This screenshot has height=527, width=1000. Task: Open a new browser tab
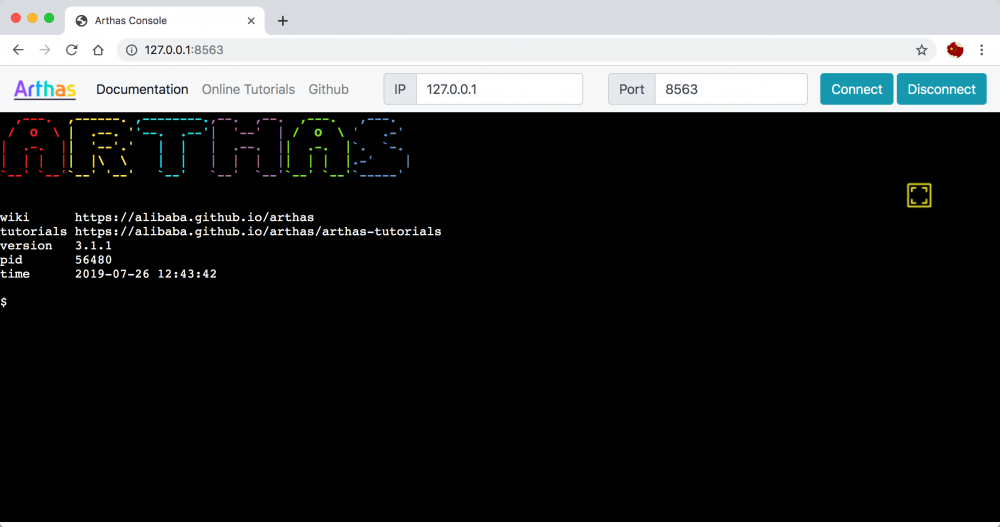[x=283, y=21]
